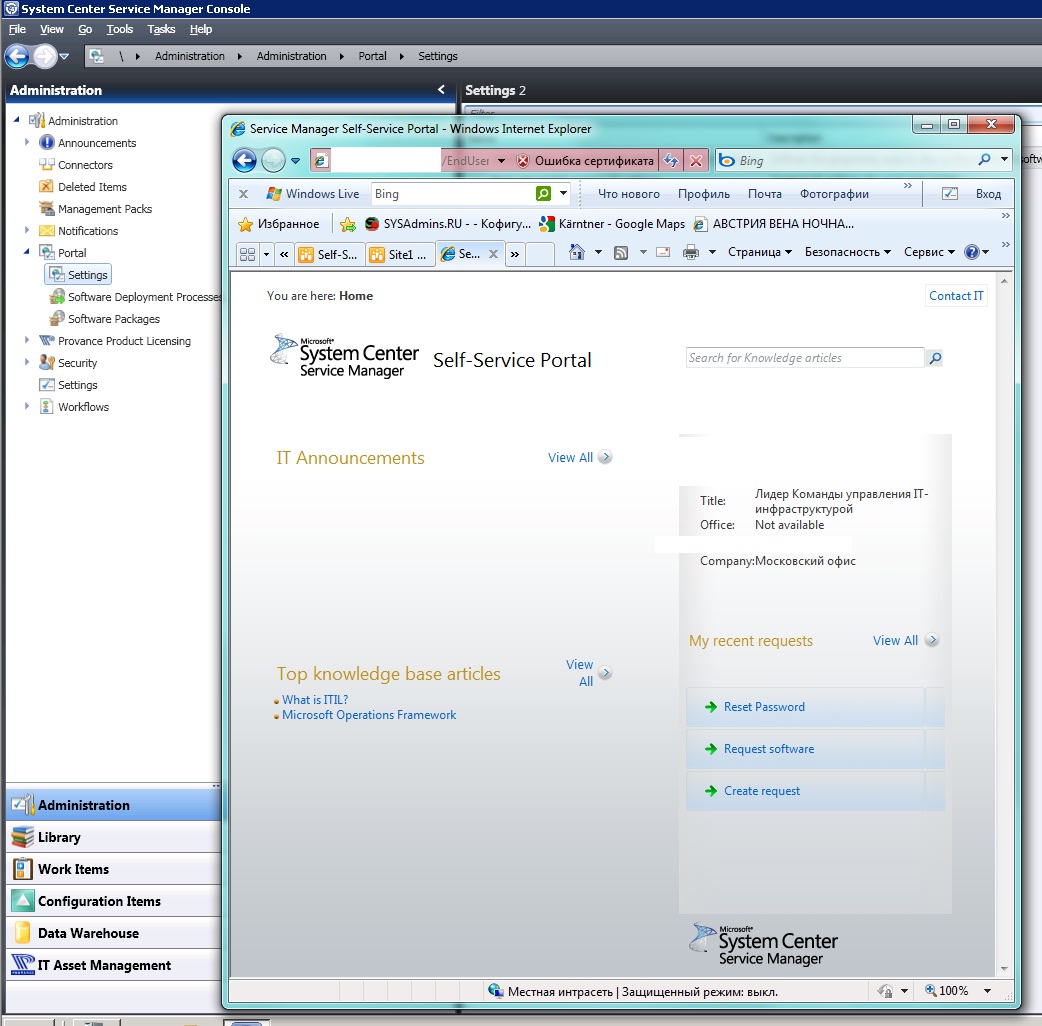Expand the Workflows tree node

pyautogui.click(x=27, y=405)
